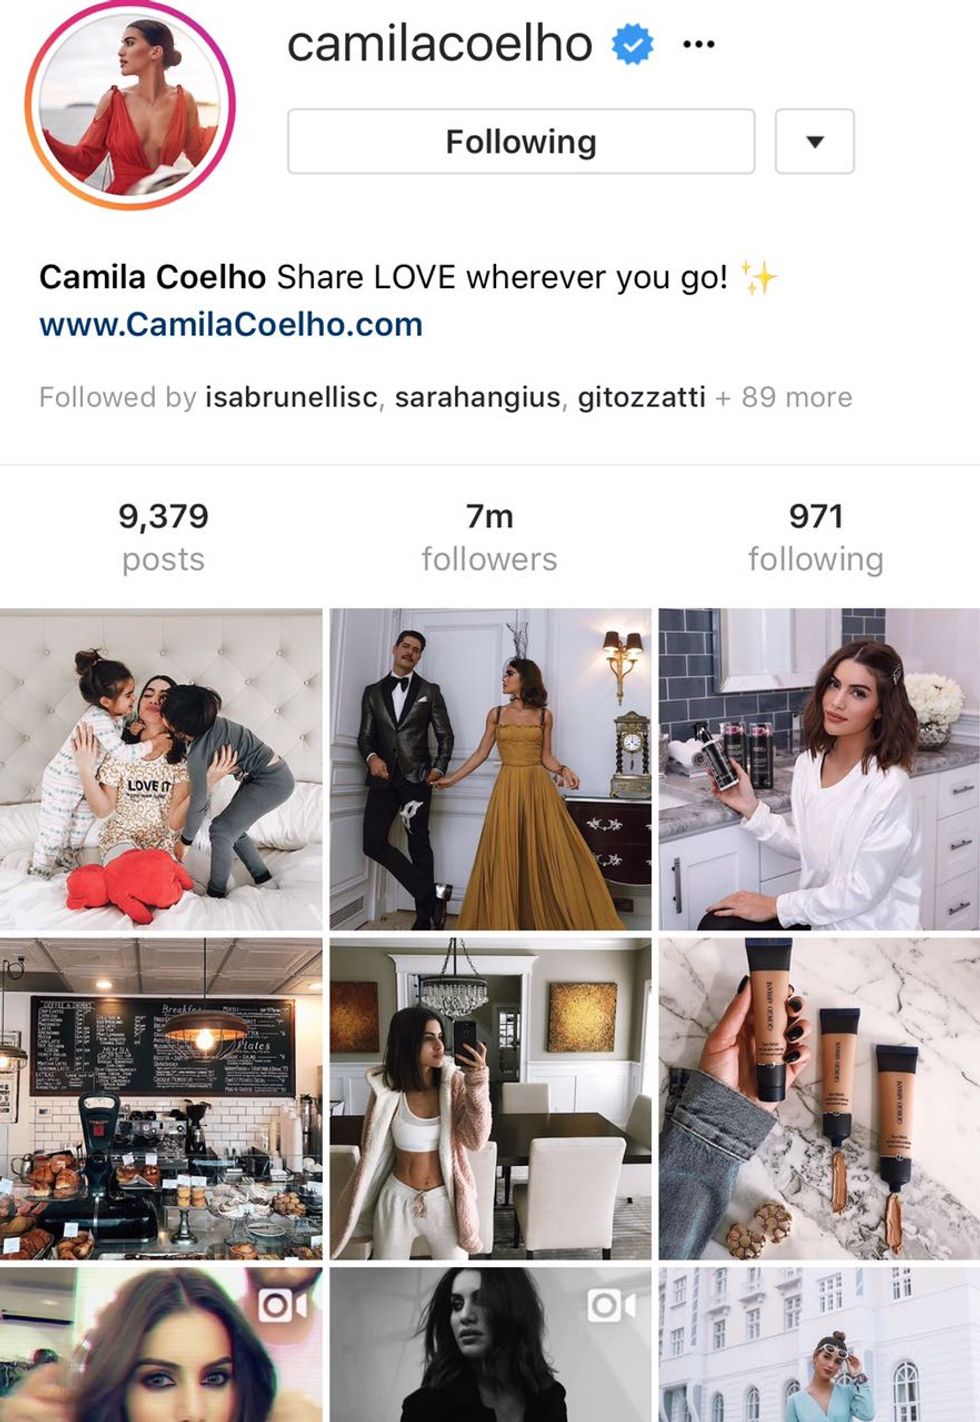This screenshot has height=1422, width=980.
Task: Open the foundation tubes on marble photo
Action: (x=819, y=1098)
